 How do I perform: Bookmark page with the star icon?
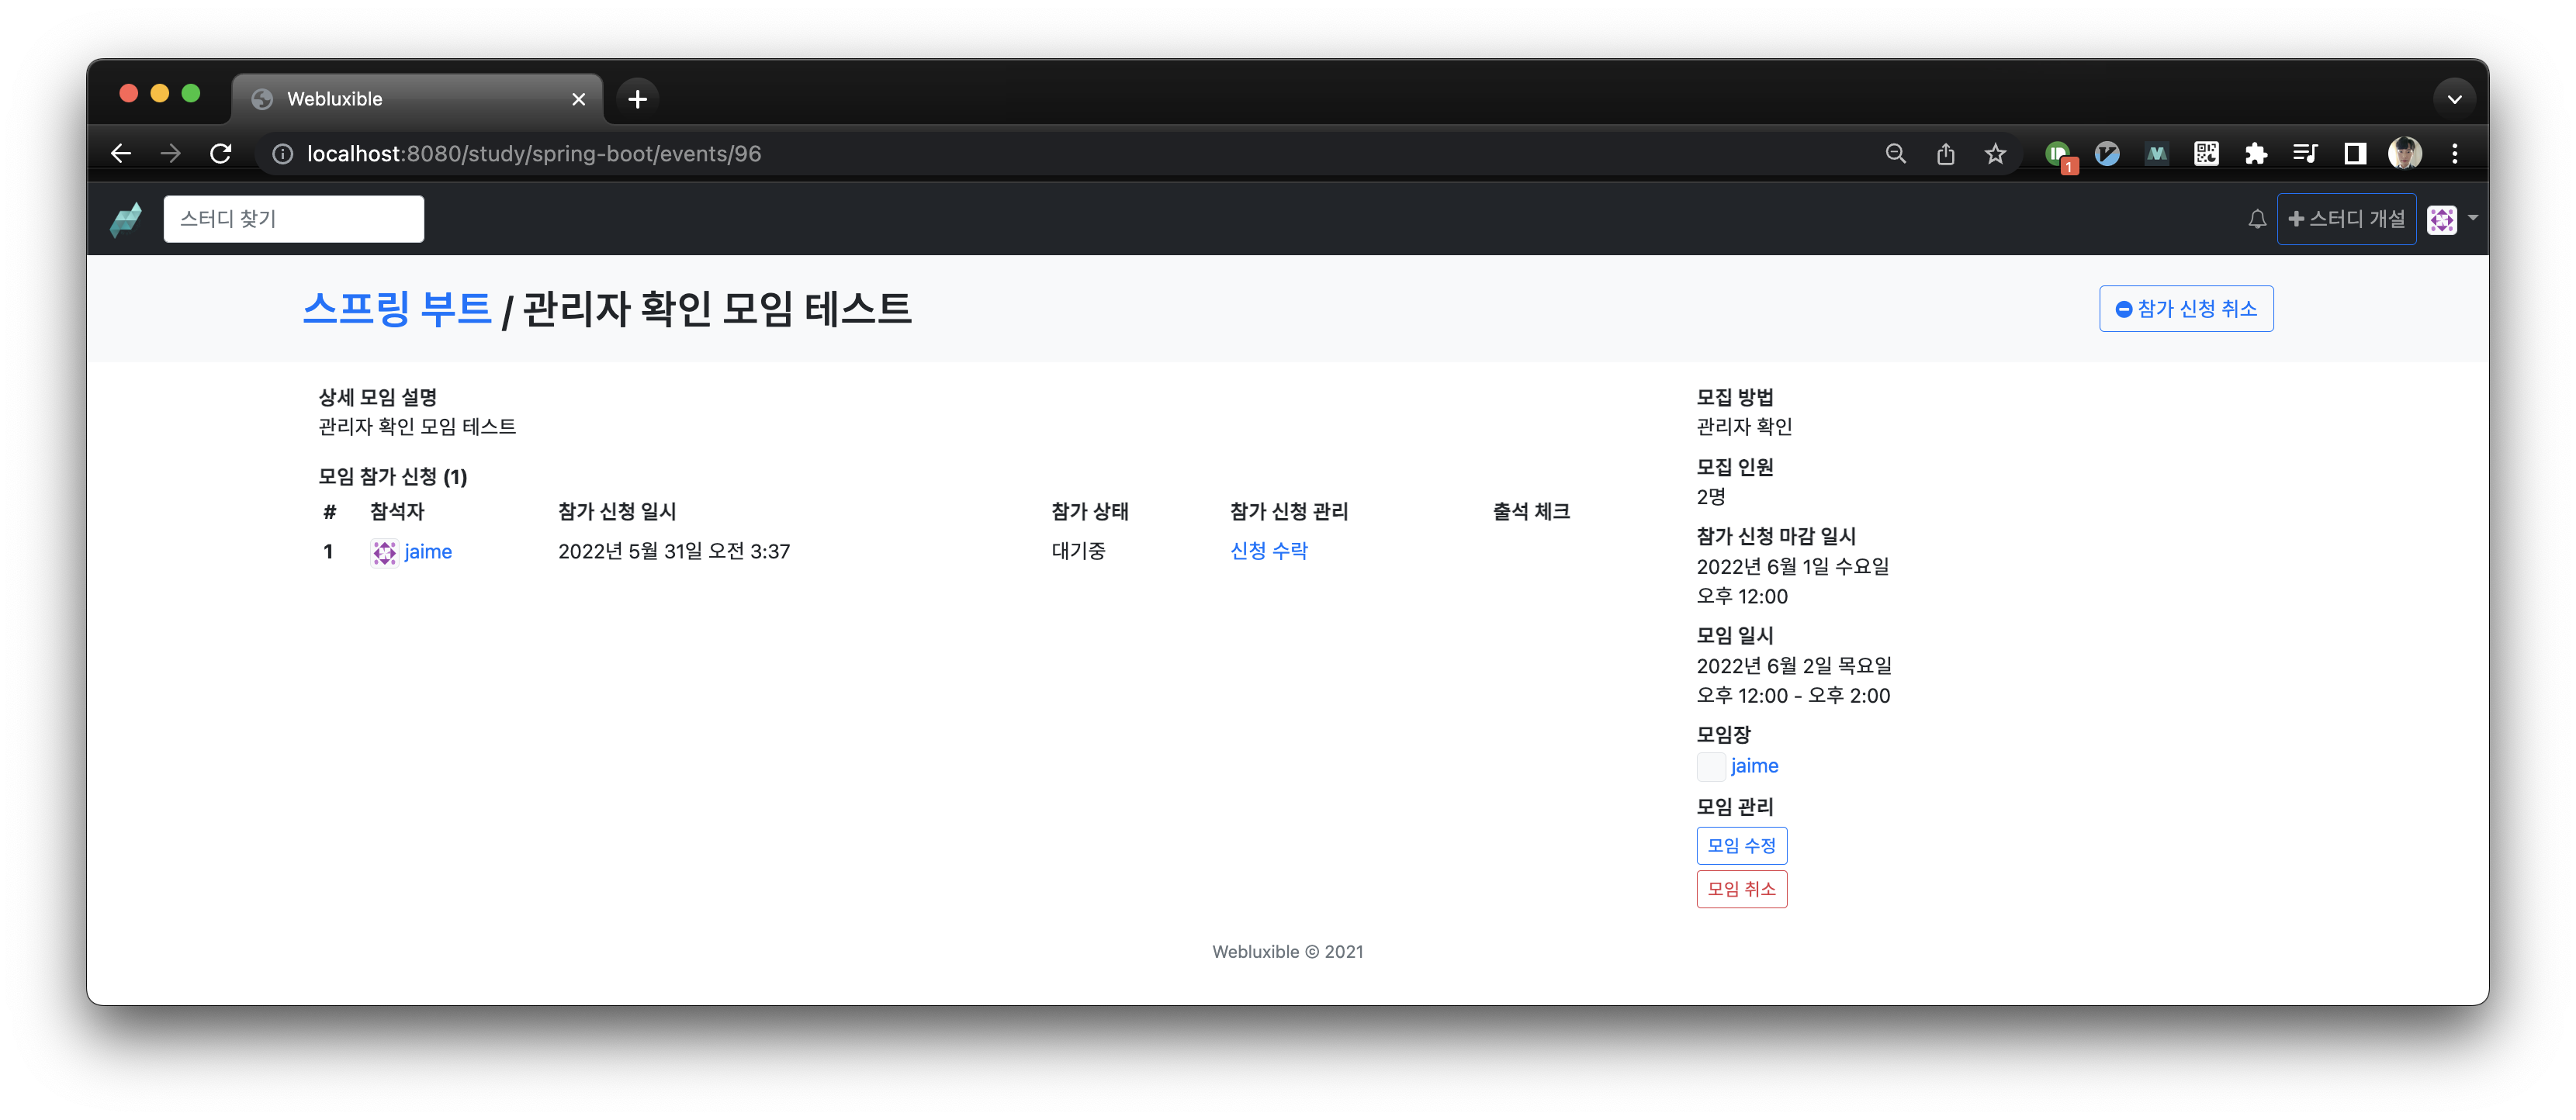[1995, 153]
